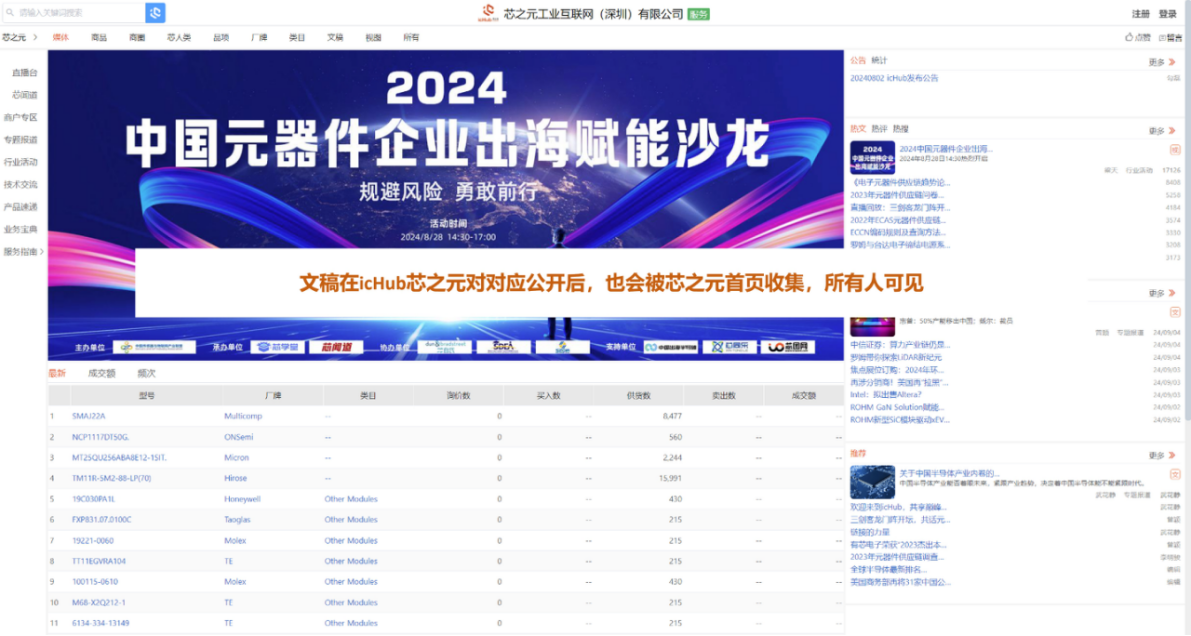
Task: Select the 厂牌 navigation tab
Action: click(259, 37)
